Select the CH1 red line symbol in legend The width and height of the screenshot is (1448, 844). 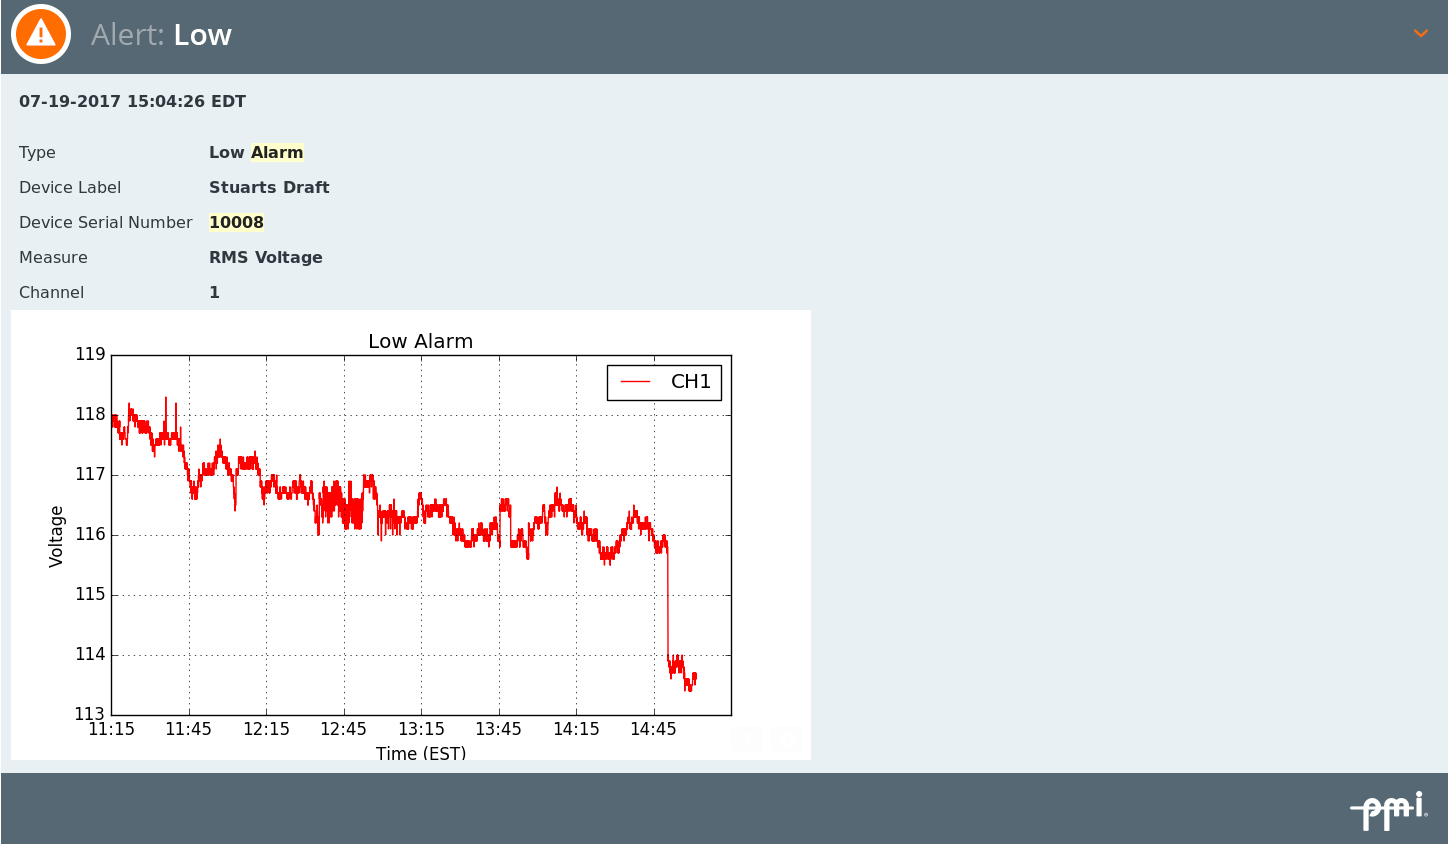tap(634, 382)
